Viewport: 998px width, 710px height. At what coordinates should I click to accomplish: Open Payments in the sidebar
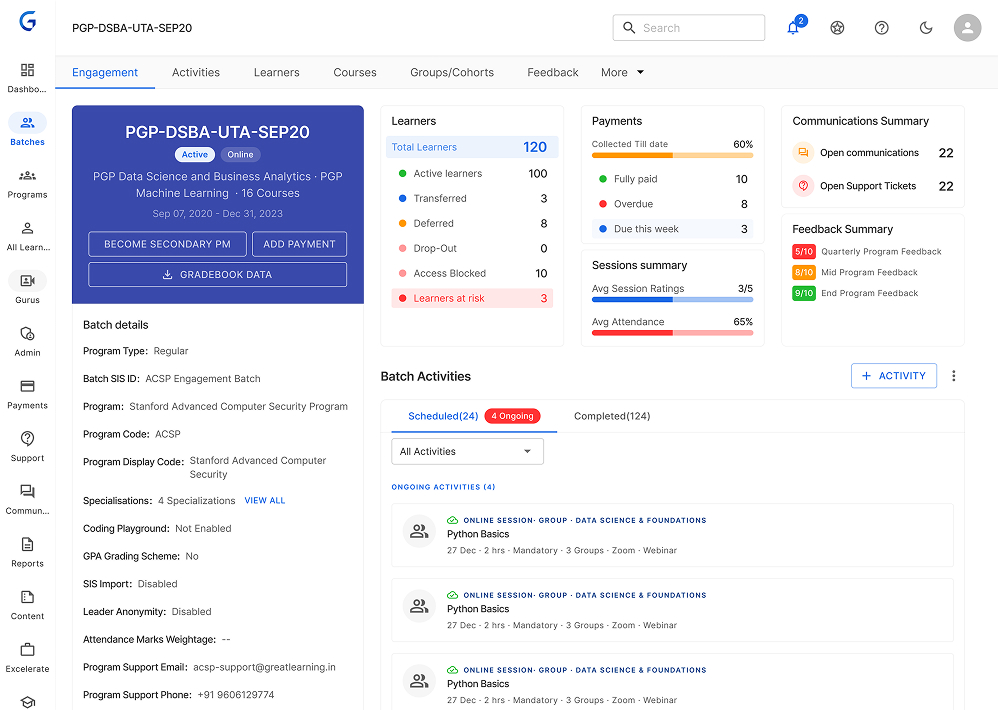(27, 387)
